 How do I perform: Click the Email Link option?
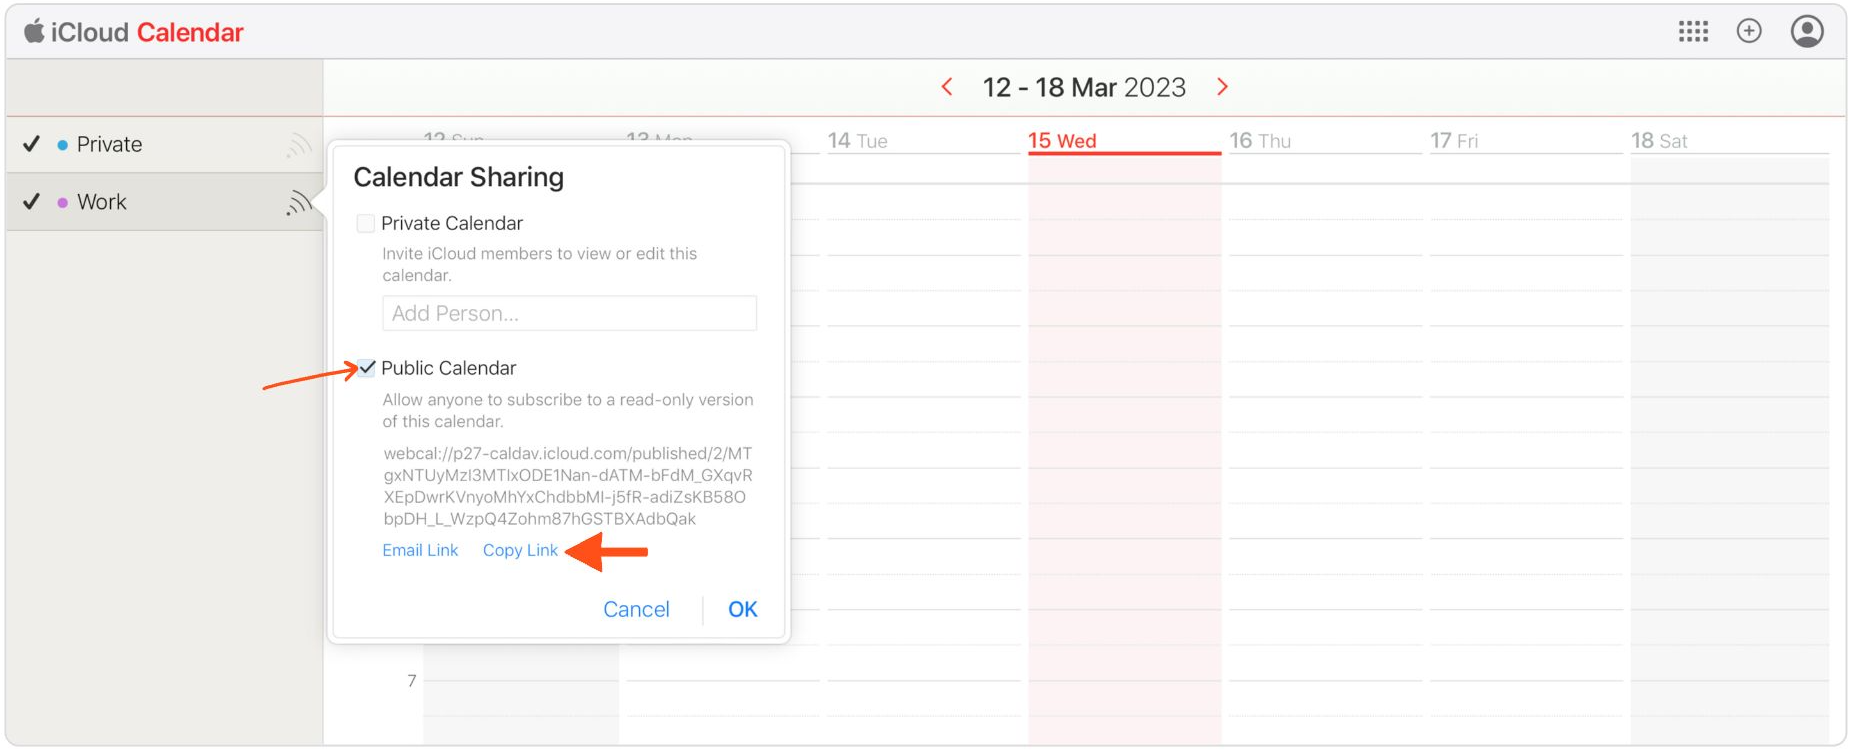coord(420,550)
